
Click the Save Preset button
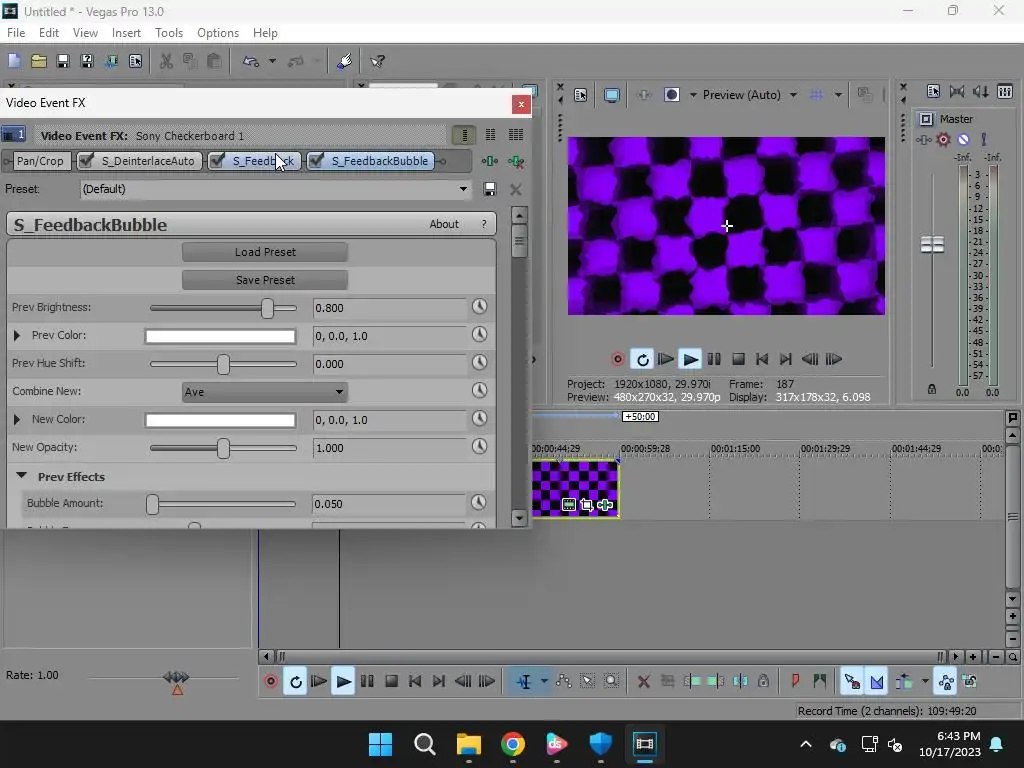click(x=264, y=280)
